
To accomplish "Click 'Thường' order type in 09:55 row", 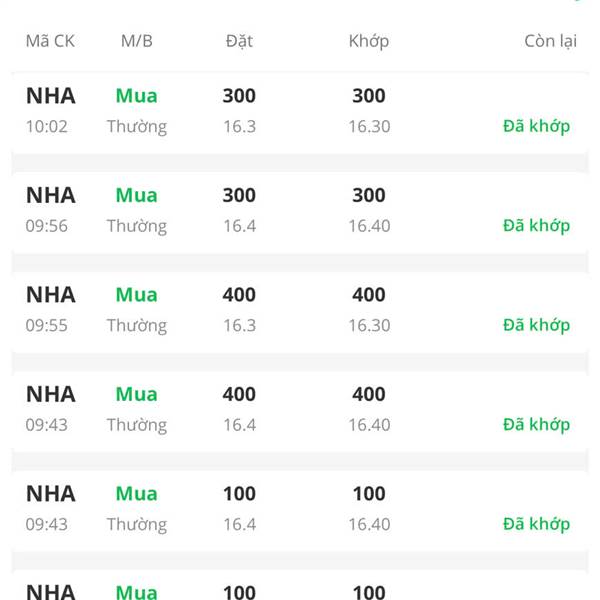I will (x=137, y=326).
